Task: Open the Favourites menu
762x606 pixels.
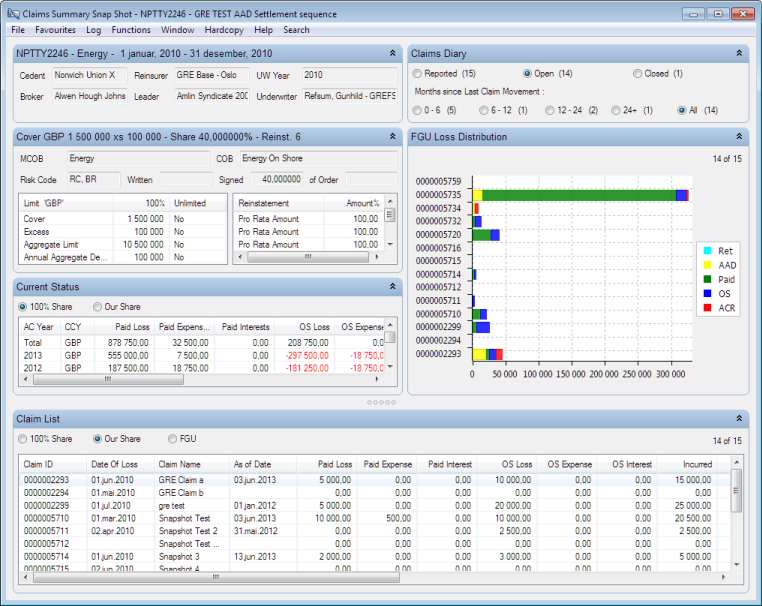Action: [x=55, y=30]
